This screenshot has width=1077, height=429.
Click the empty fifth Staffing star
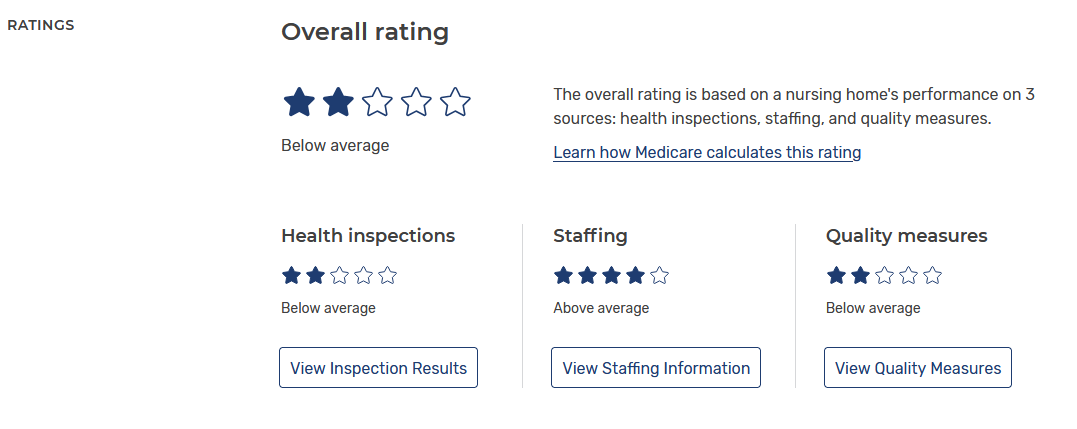659,275
